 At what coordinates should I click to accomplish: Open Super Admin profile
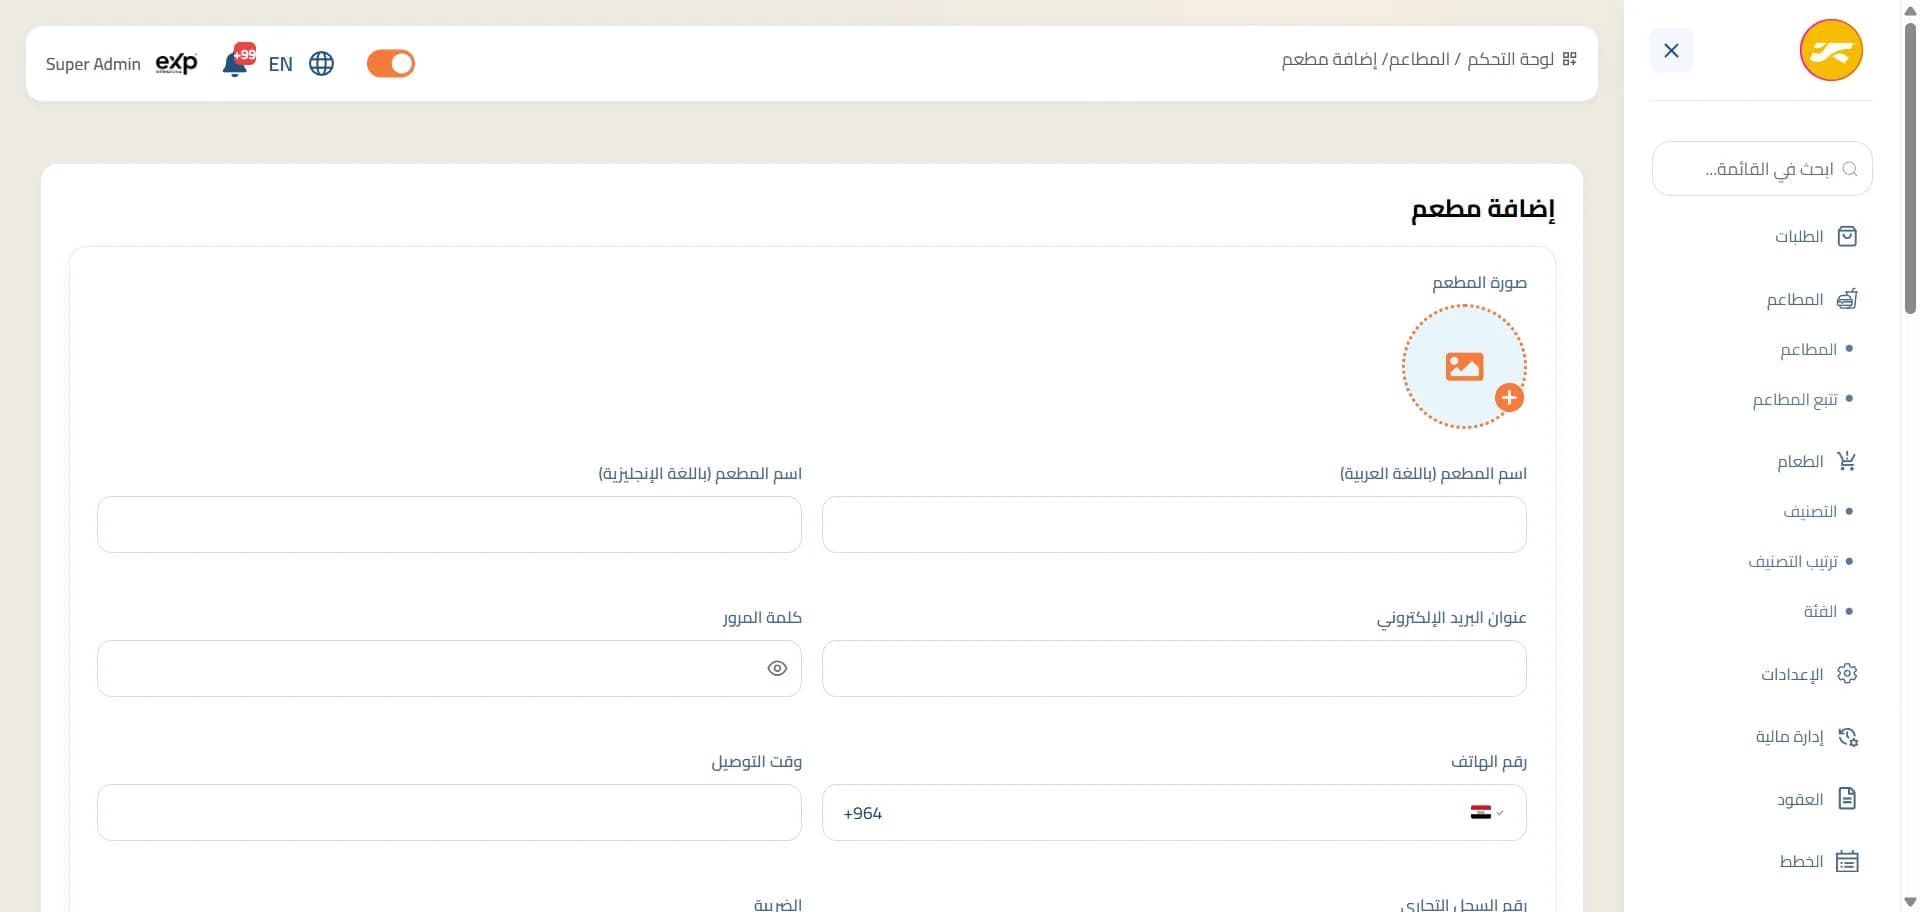(93, 64)
